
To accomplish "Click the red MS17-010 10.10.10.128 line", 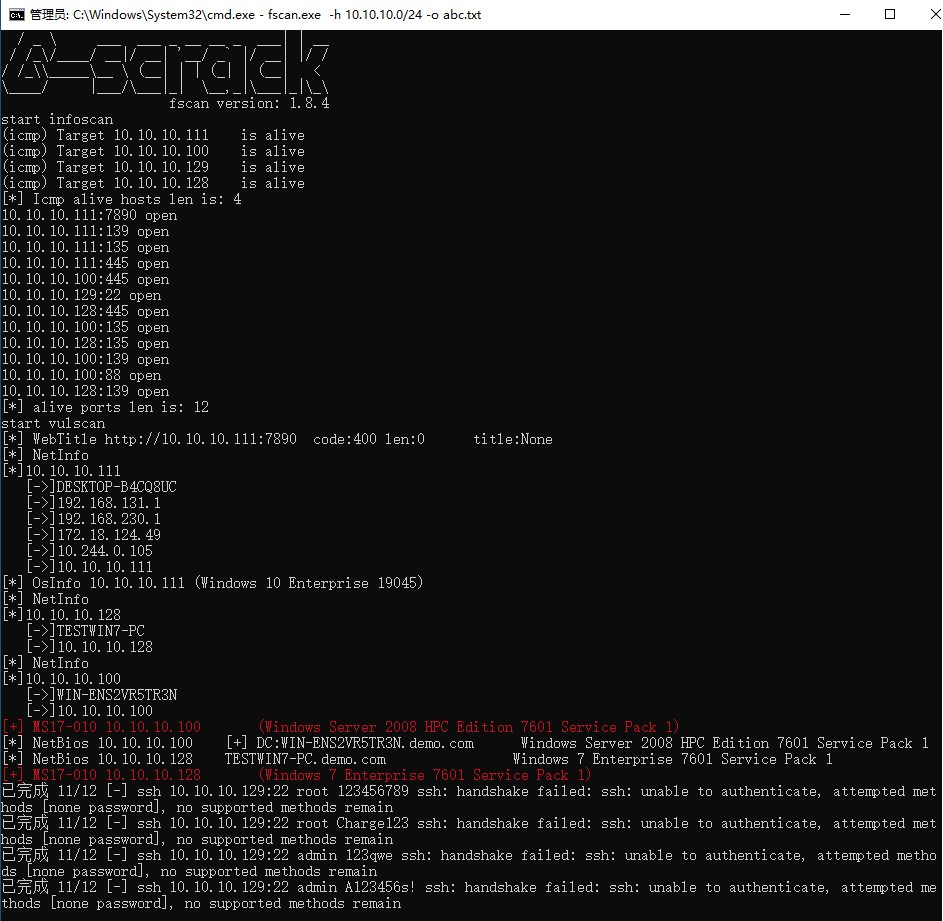I will click(x=296, y=775).
